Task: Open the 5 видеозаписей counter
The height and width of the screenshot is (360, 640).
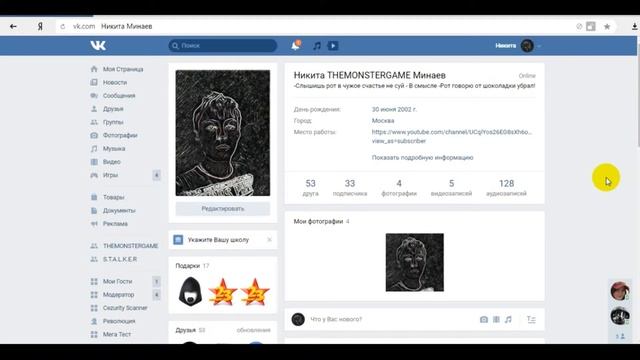Action: point(451,188)
